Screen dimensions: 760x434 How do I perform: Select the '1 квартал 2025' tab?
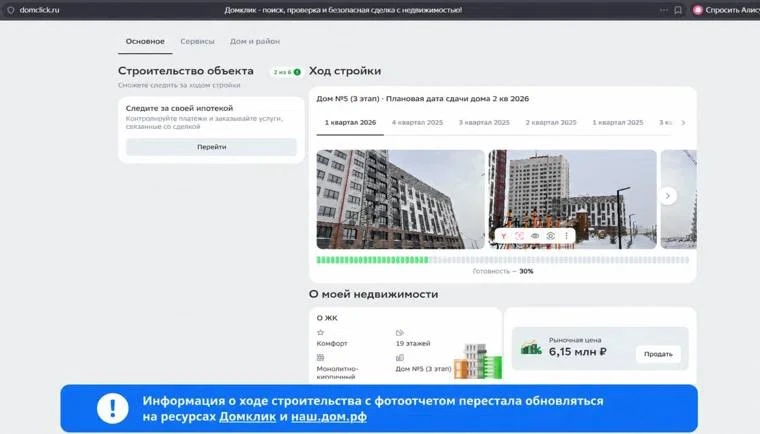pos(618,123)
